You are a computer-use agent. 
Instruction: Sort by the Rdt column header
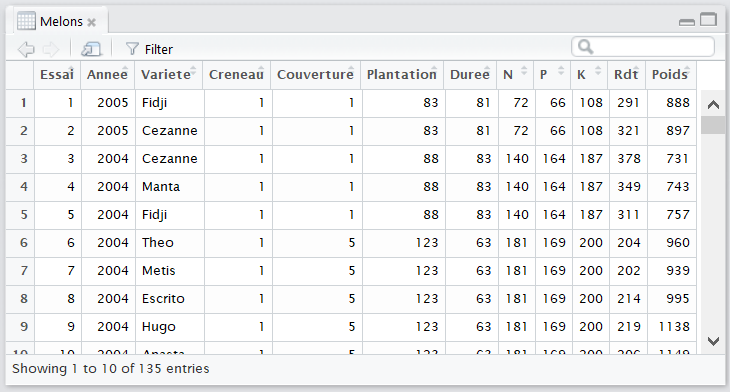point(627,74)
